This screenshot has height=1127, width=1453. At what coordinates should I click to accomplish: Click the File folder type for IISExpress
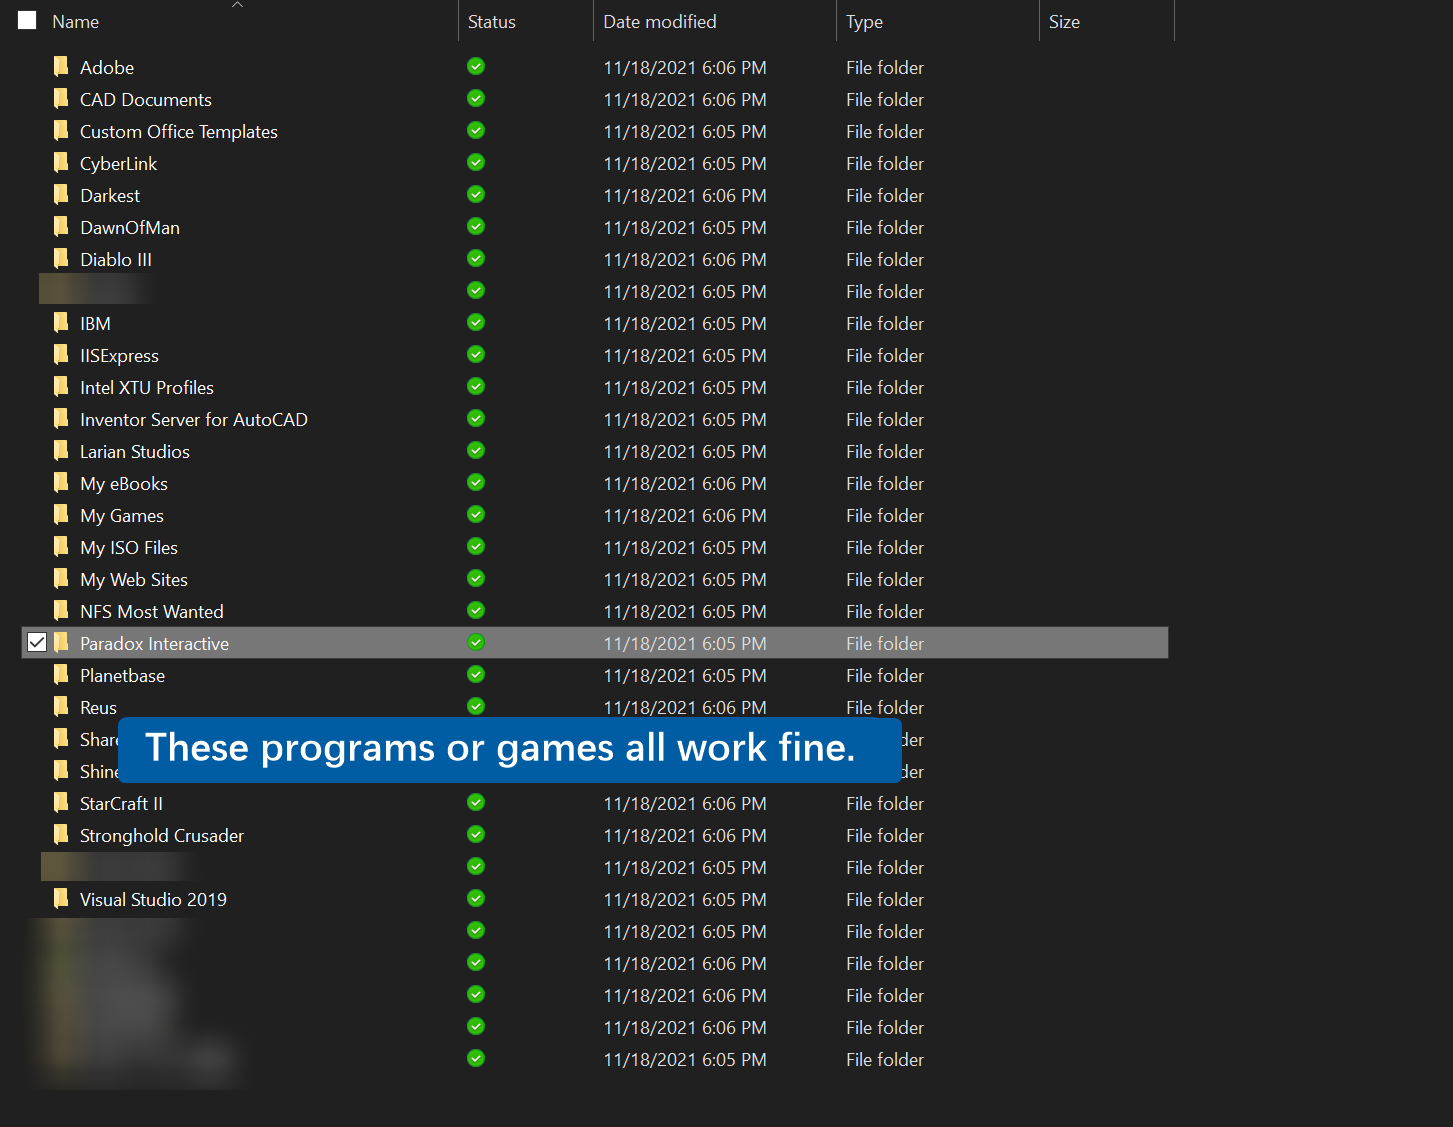point(885,355)
